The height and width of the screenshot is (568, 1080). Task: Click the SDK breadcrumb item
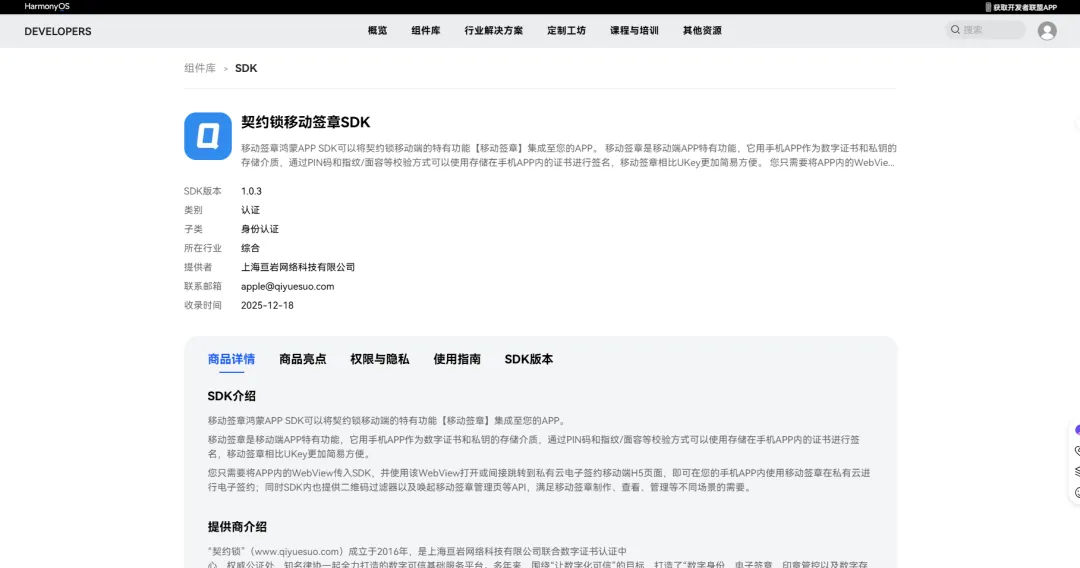pyautogui.click(x=246, y=68)
